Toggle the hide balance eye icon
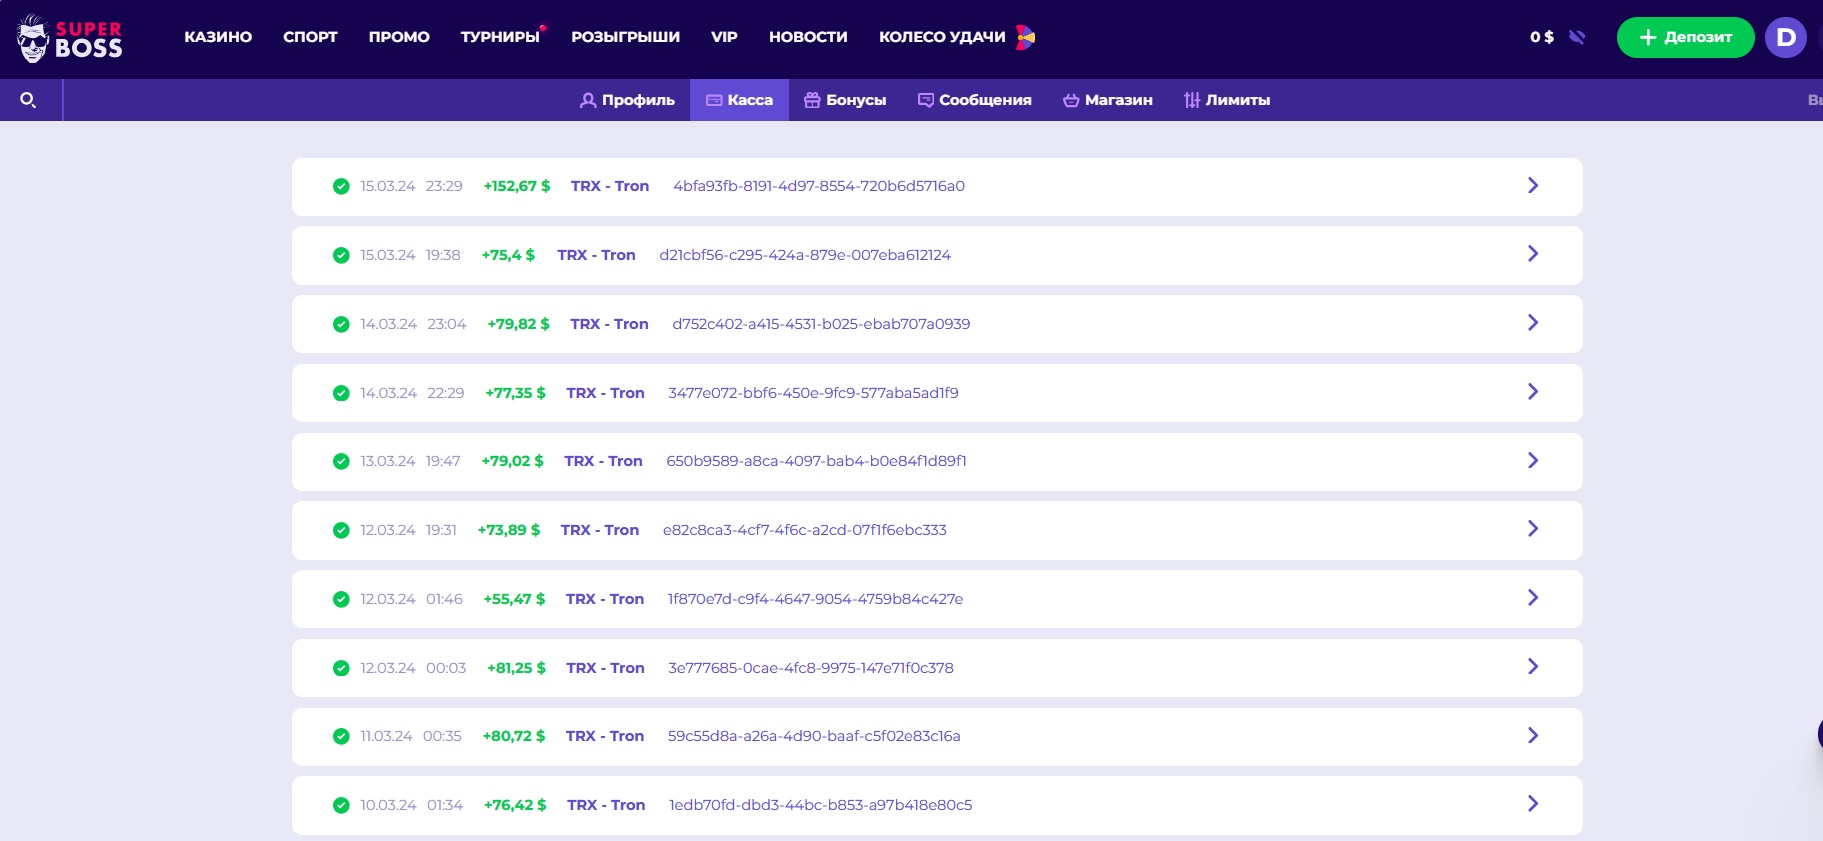The width and height of the screenshot is (1823, 841). (x=1577, y=37)
